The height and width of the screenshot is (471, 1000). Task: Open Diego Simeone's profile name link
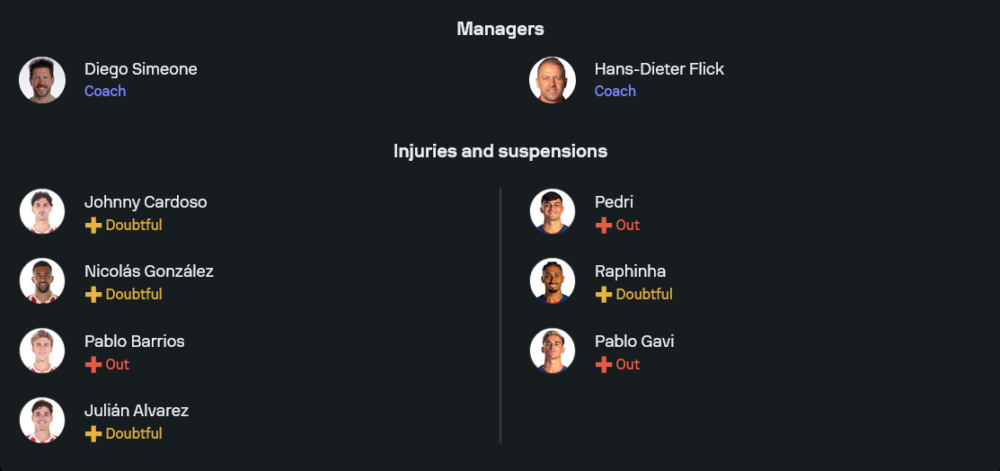pos(140,69)
